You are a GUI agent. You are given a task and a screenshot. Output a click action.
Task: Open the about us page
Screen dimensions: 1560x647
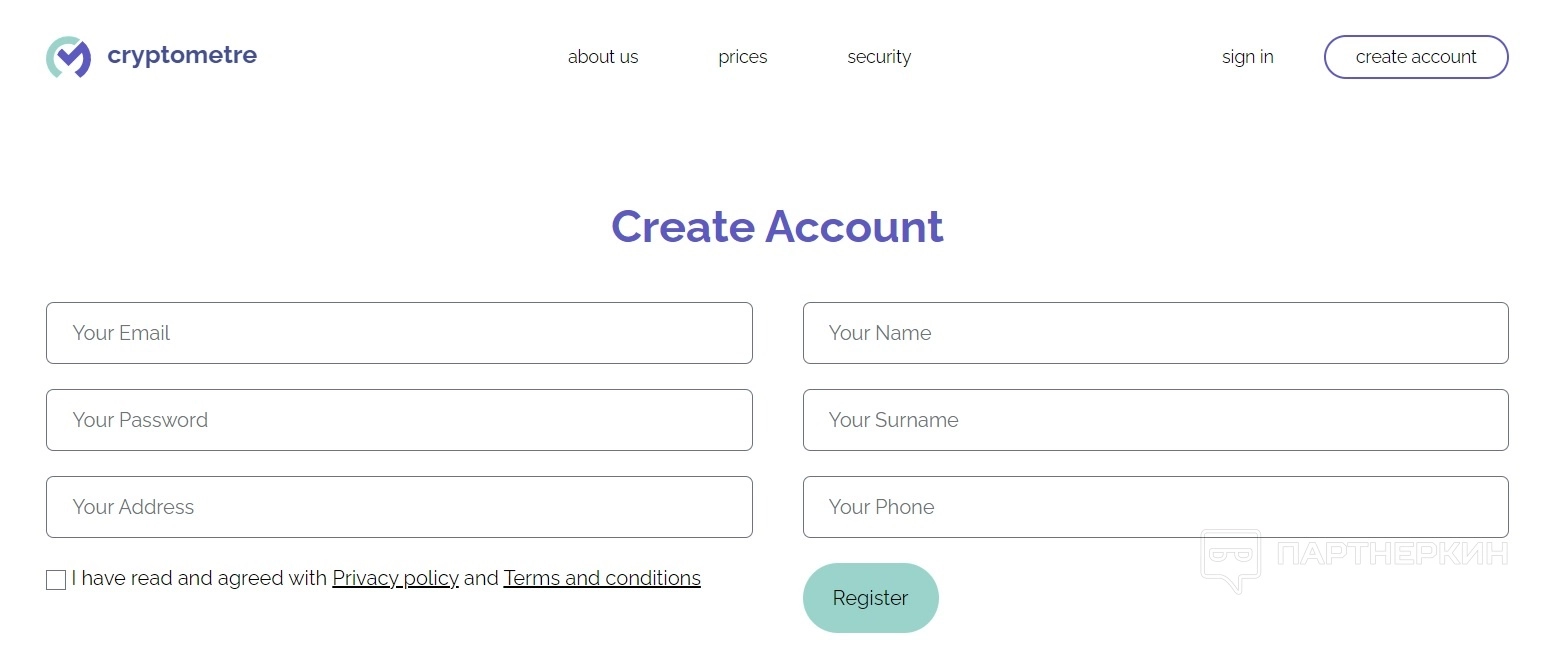tap(603, 57)
